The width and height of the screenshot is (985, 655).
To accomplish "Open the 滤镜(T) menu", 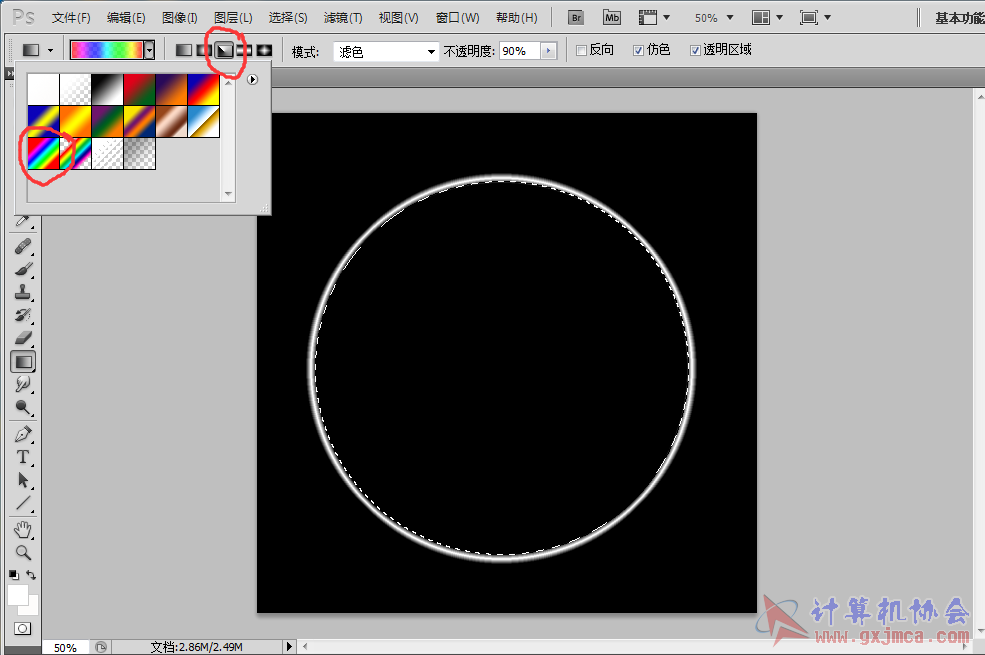I will point(343,18).
